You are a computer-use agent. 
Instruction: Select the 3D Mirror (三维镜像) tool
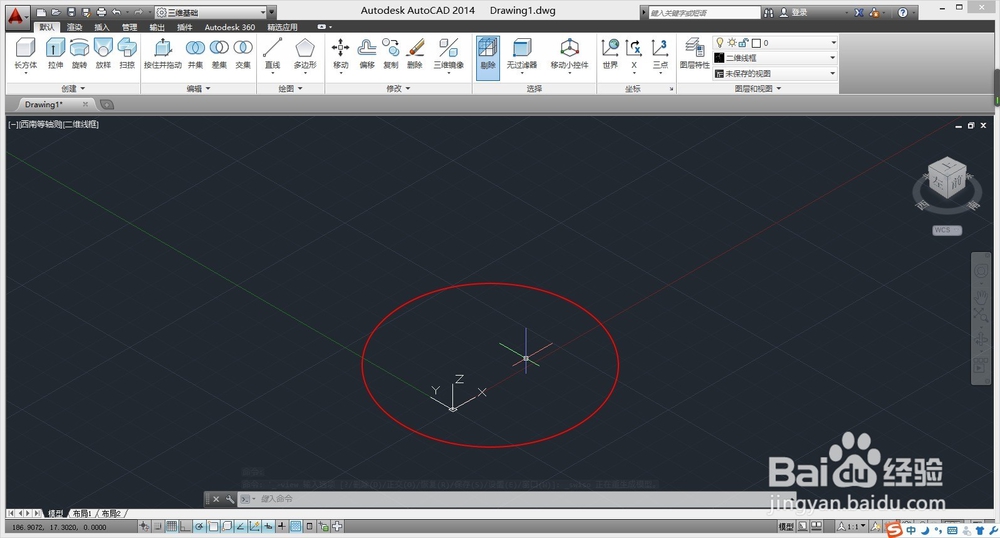click(x=448, y=54)
